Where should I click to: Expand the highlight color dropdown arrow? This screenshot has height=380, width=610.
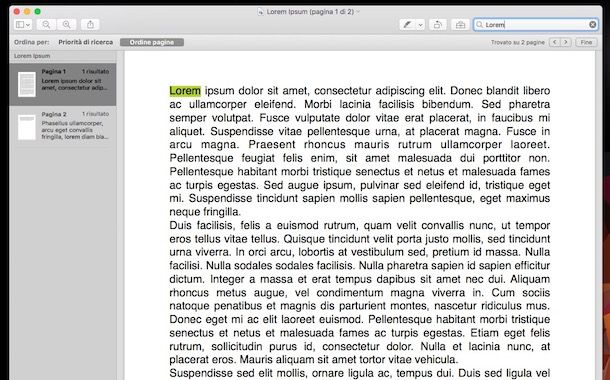click(420, 25)
